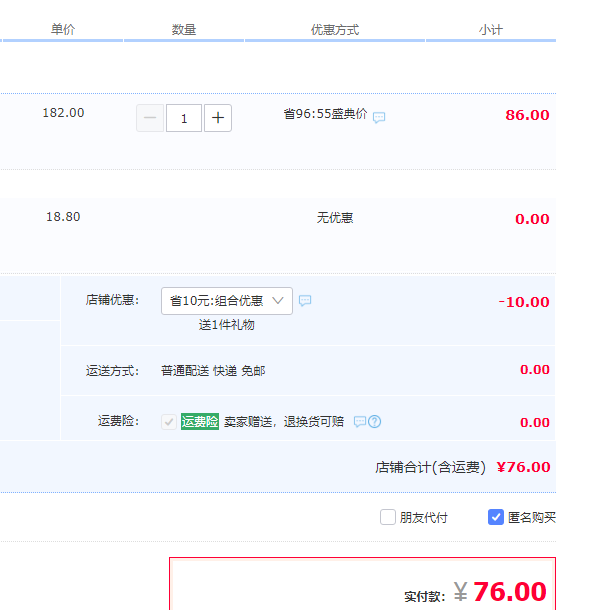Click the 小计 column header
Image resolution: width=611 pixels, height=610 pixels.
(491, 30)
